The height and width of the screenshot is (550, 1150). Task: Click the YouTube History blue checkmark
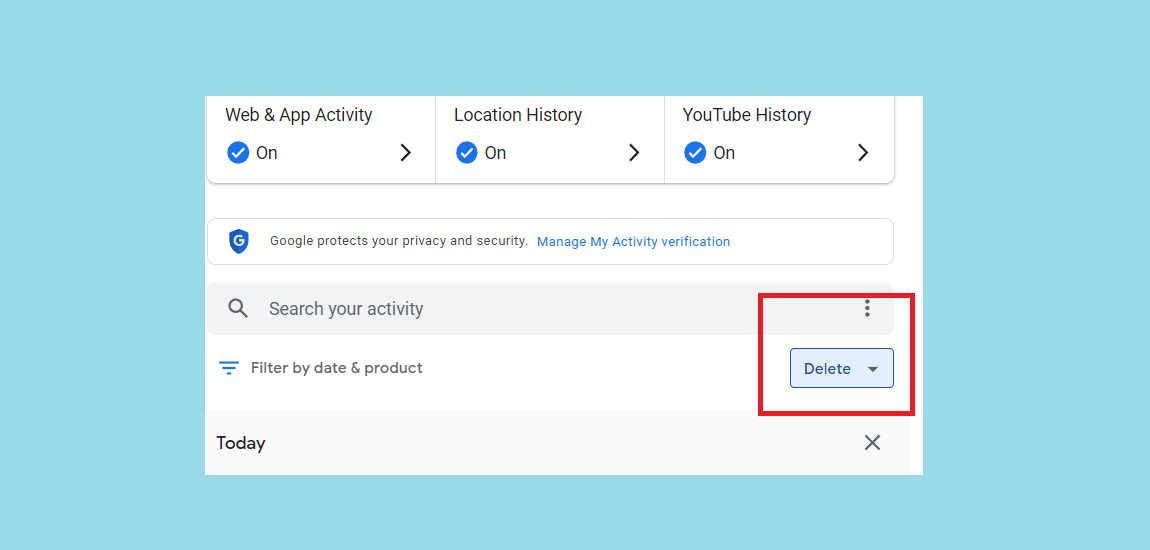point(695,153)
